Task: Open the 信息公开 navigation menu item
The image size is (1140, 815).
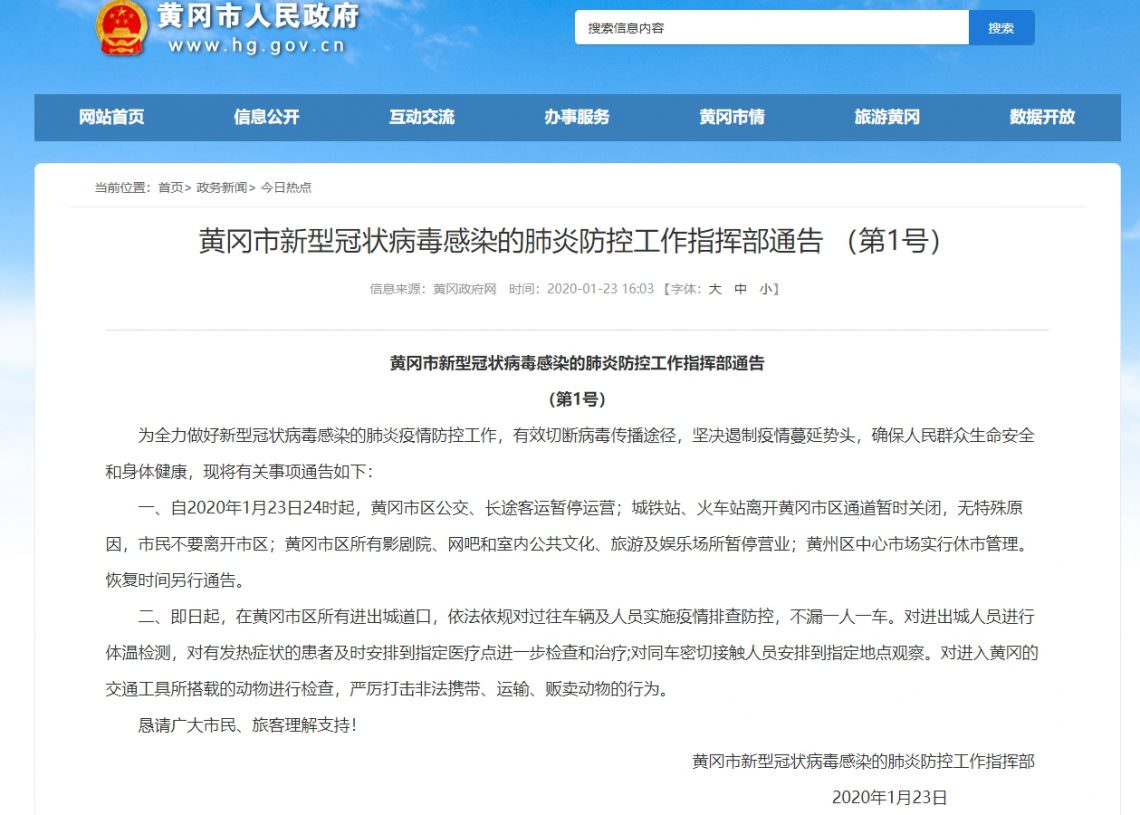Action: click(x=267, y=117)
